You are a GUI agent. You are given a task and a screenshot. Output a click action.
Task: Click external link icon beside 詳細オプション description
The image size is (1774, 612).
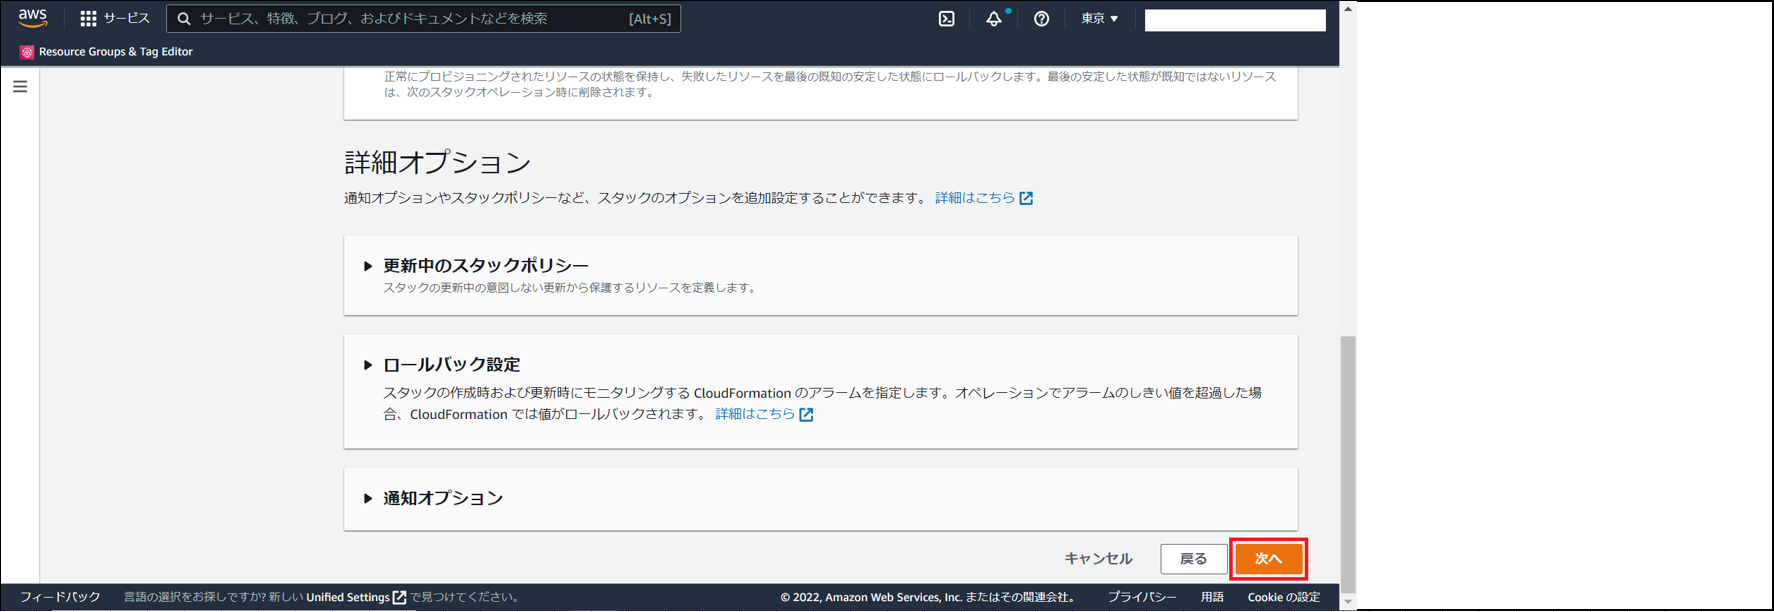(x=1026, y=198)
